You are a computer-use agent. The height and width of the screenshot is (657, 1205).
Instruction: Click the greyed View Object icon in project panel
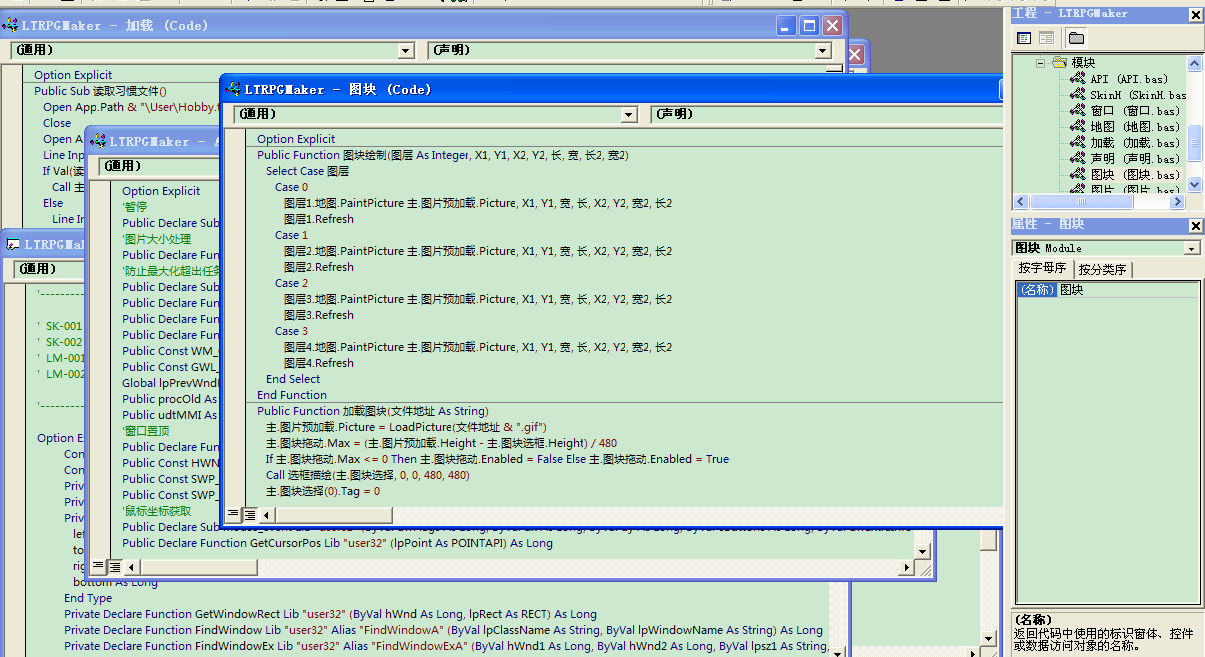pyautogui.click(x=1046, y=38)
